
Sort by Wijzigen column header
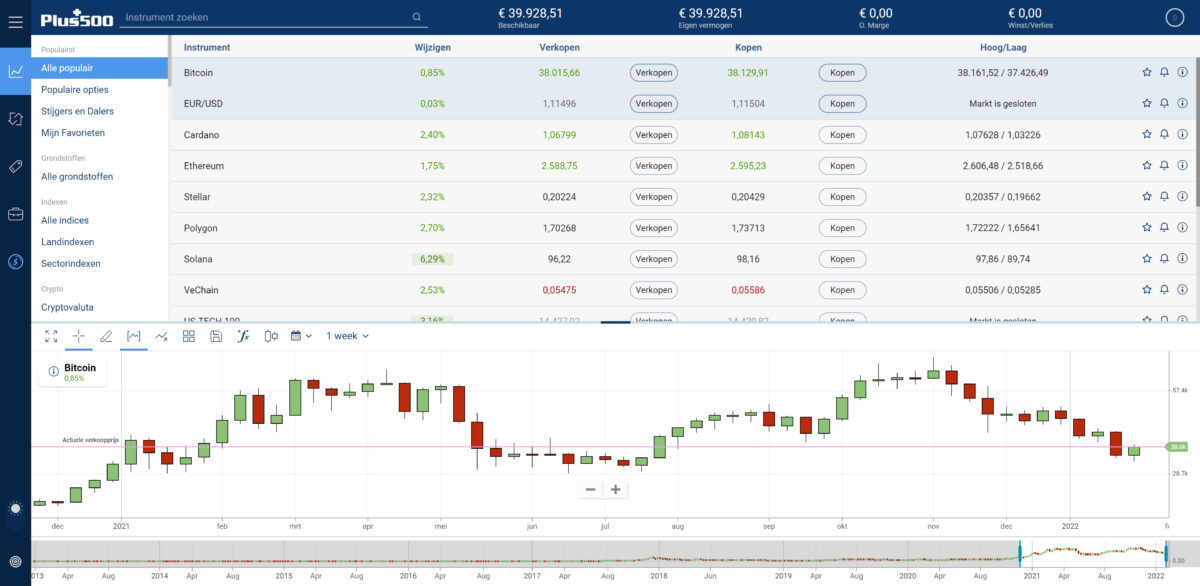(x=432, y=47)
